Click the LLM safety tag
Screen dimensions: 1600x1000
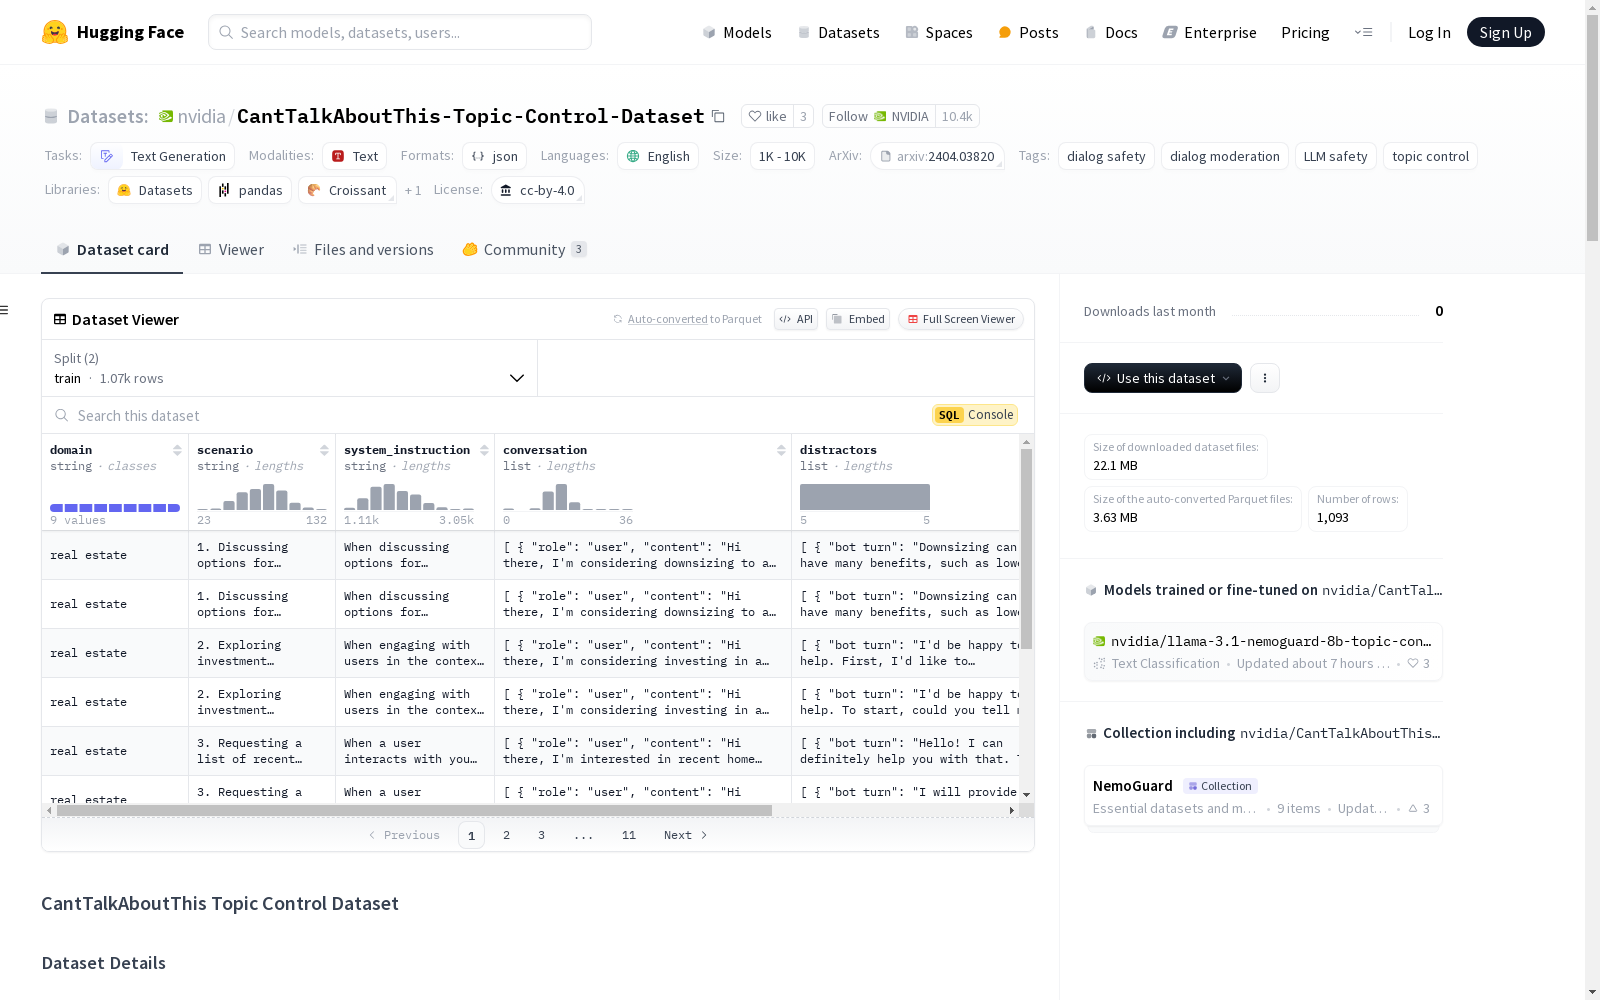pyautogui.click(x=1335, y=156)
